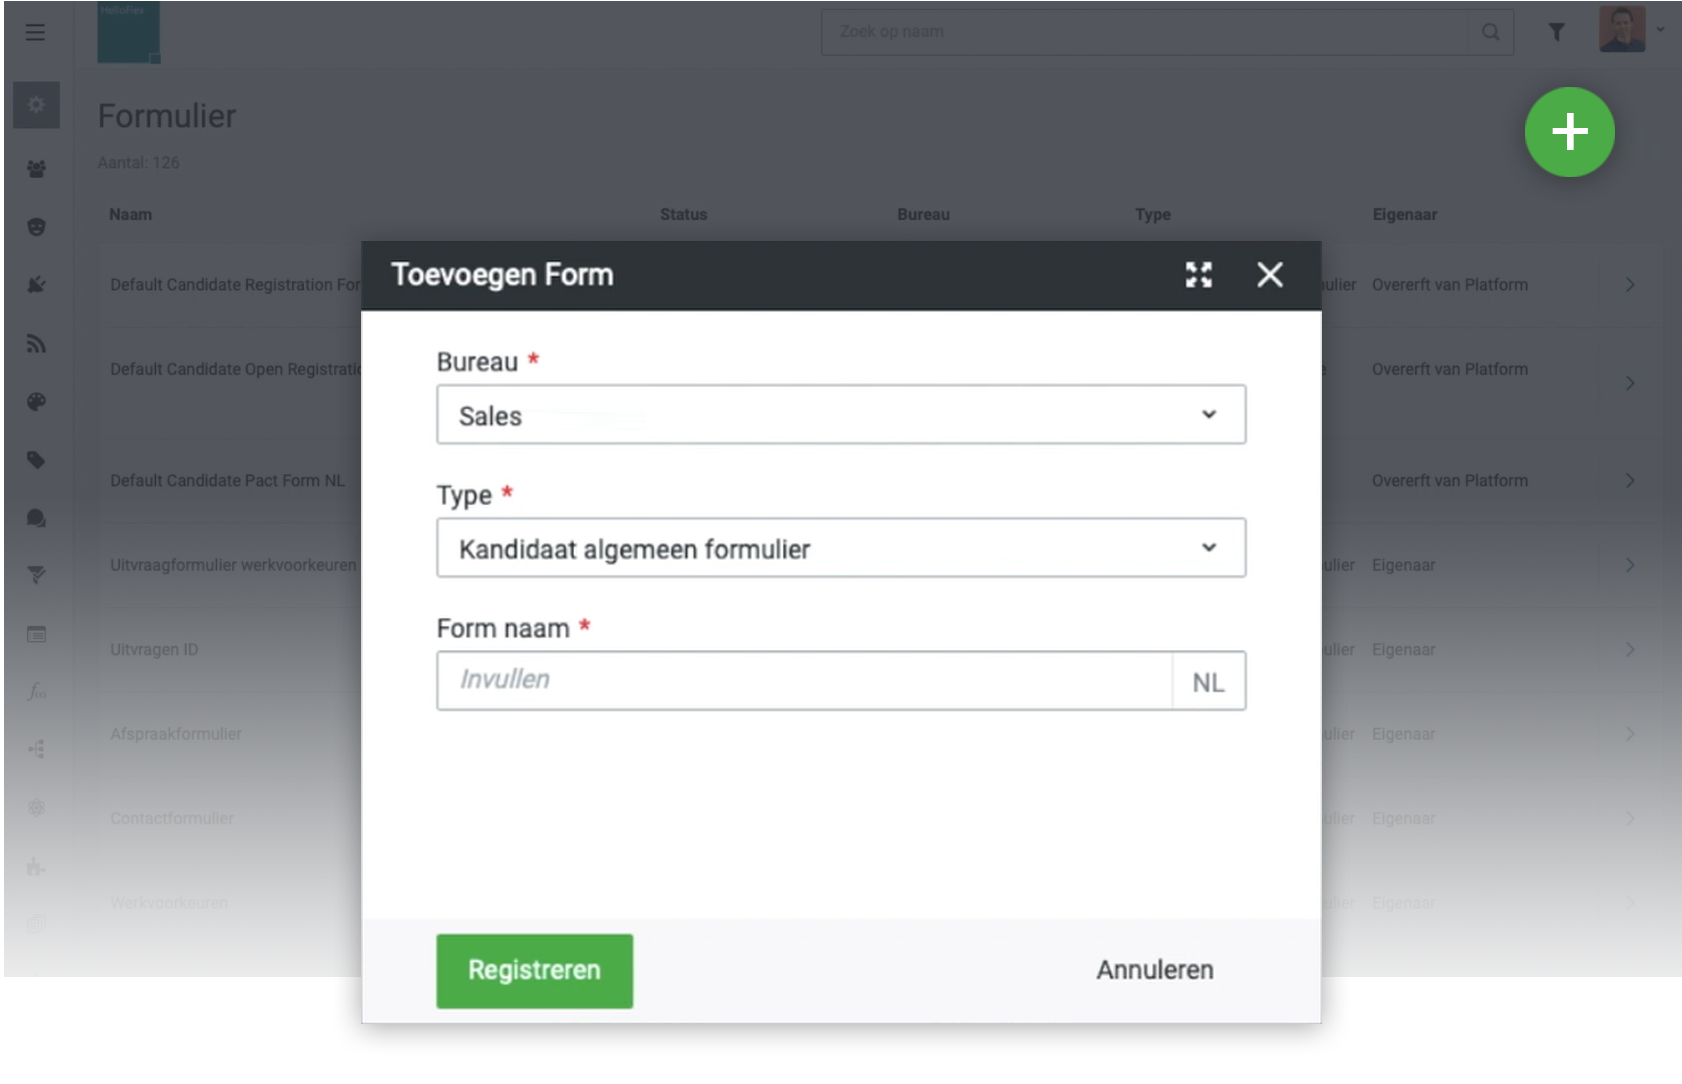The height and width of the screenshot is (1084, 1682).
Task: Open the RSS feed section in sidebar
Action: coord(36,344)
